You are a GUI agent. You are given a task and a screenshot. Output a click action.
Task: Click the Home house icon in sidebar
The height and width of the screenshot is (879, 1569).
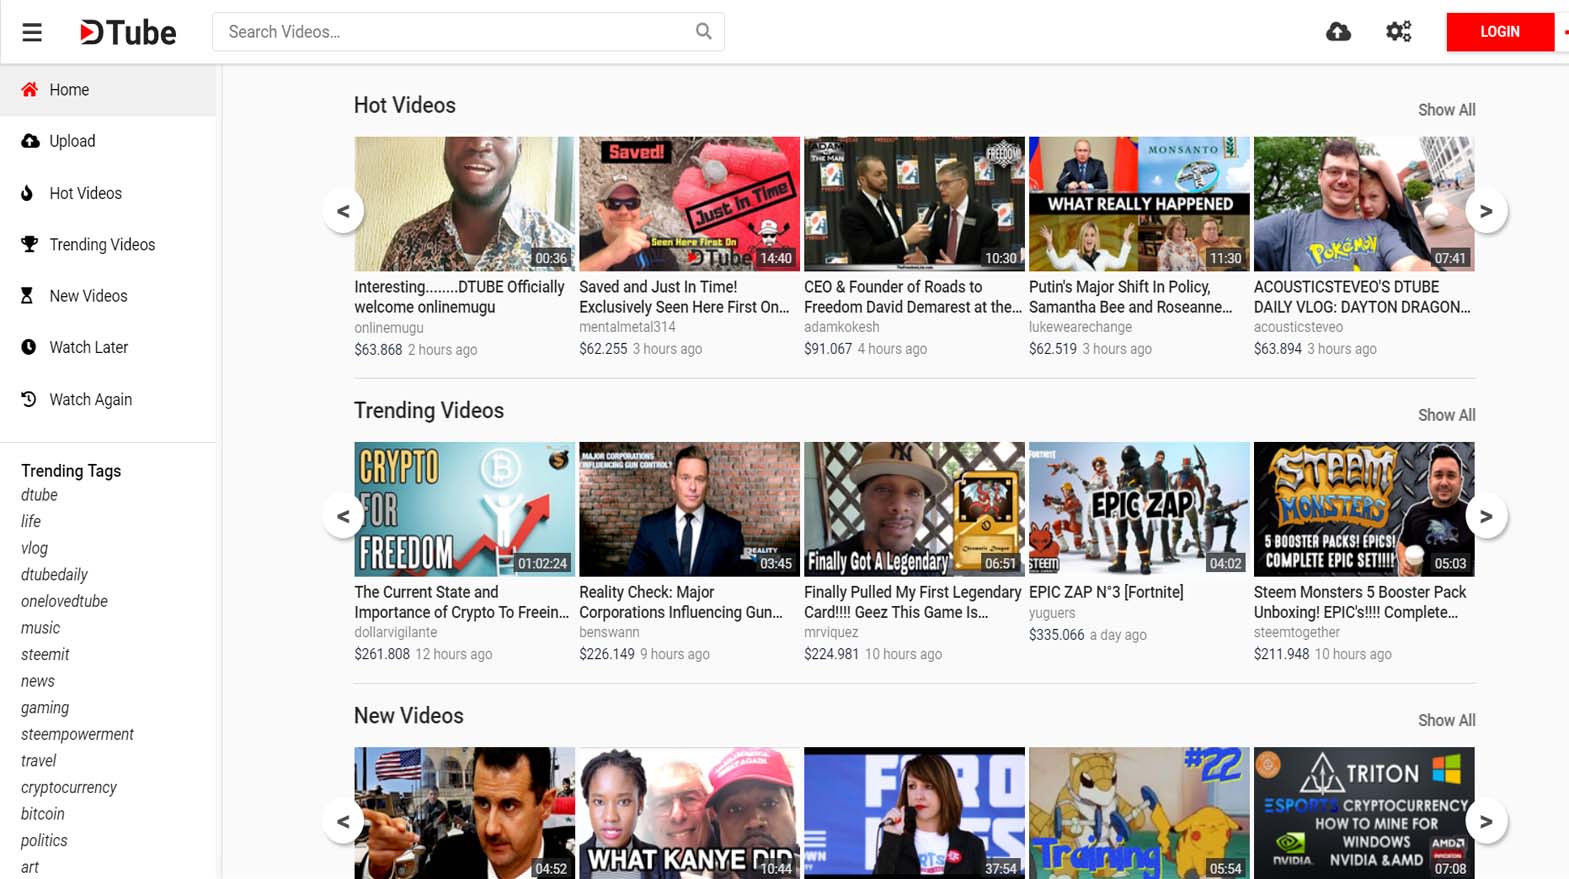(x=29, y=89)
